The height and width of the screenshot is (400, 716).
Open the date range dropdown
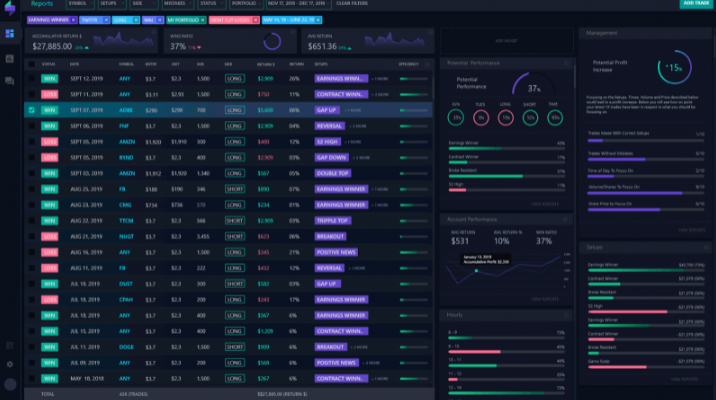pos(299,4)
